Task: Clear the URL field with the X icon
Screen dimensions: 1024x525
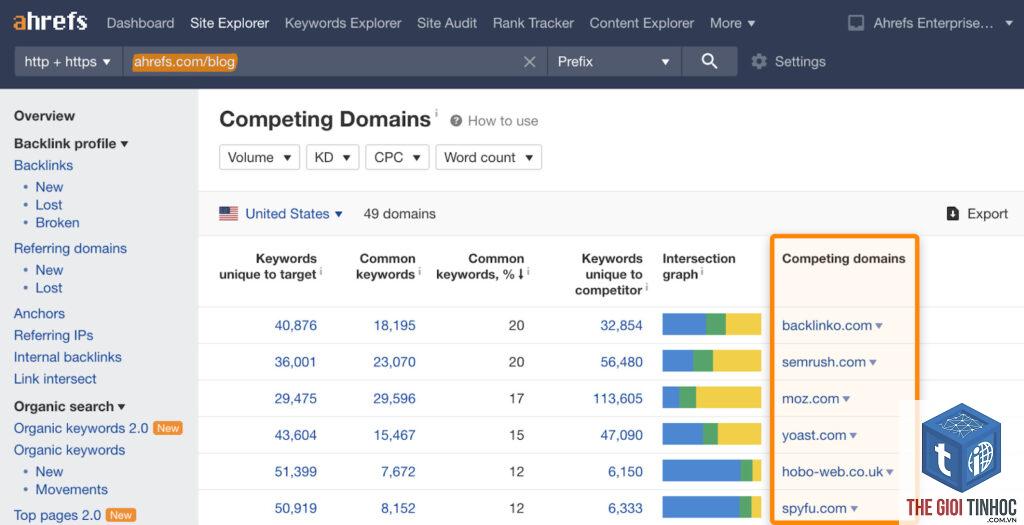Action: pos(530,61)
